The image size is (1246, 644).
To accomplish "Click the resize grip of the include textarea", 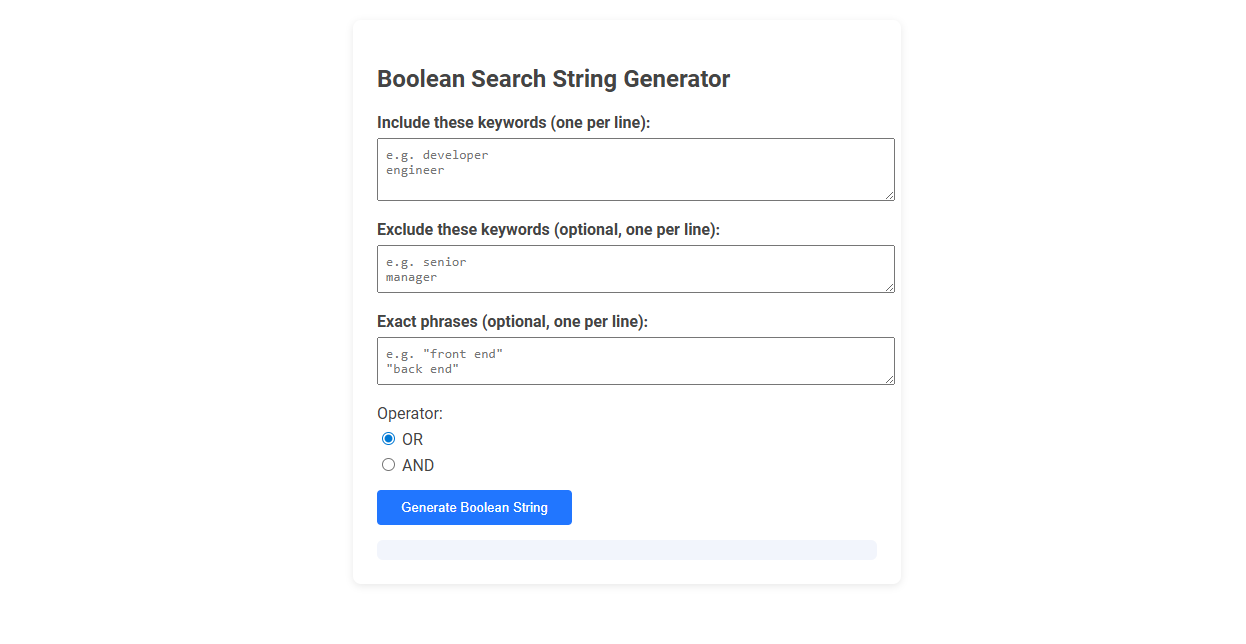I will click(x=890, y=197).
